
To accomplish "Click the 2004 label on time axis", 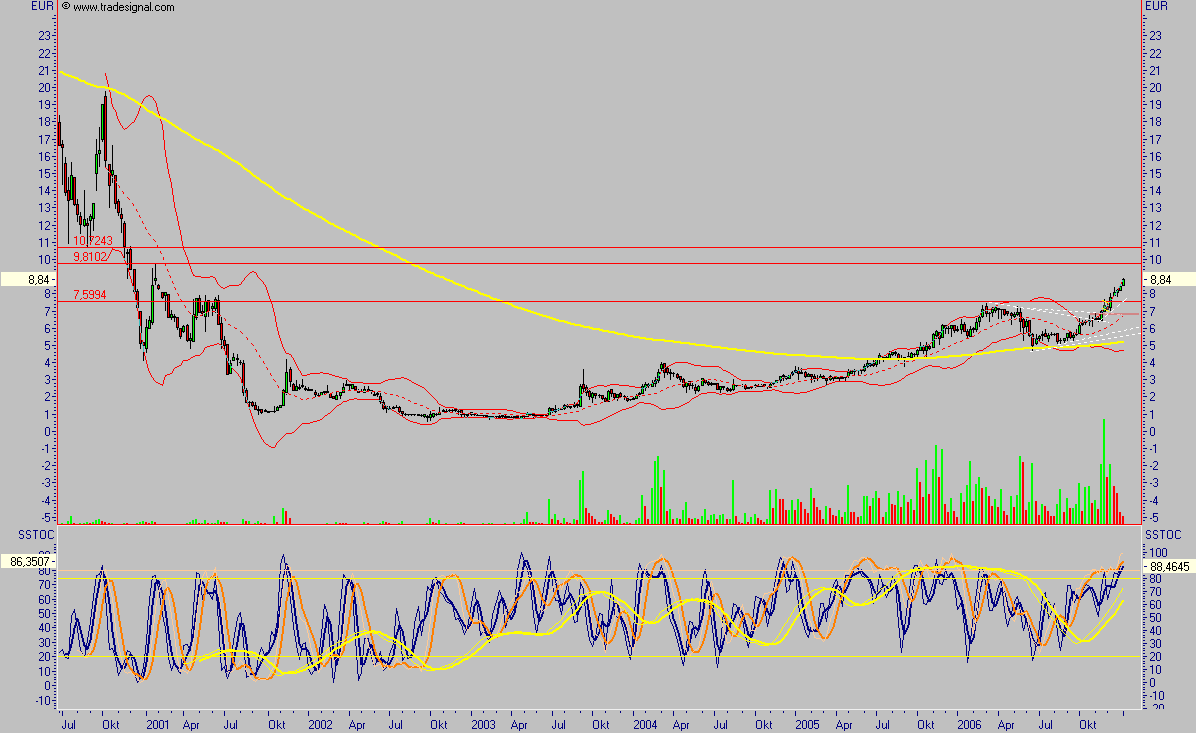I will pos(644,722).
